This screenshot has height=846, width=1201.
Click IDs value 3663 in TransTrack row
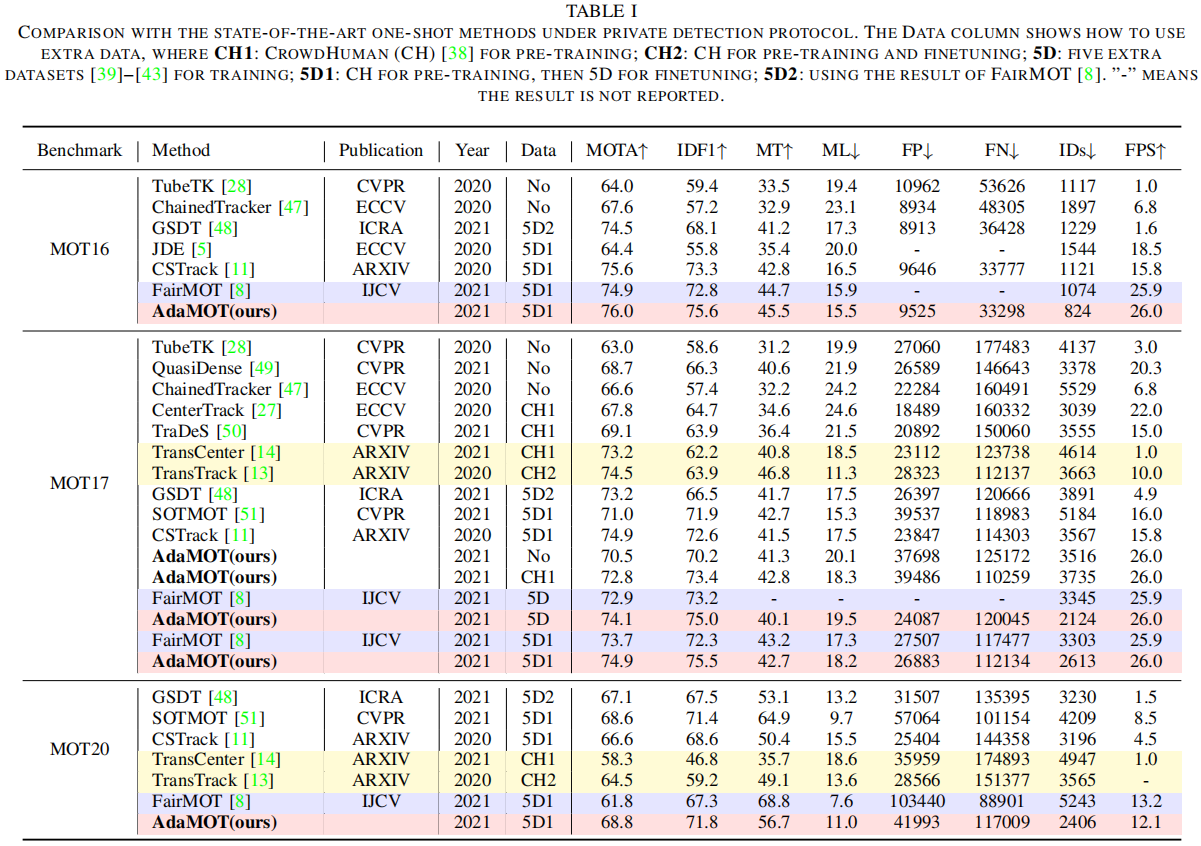1077,473
